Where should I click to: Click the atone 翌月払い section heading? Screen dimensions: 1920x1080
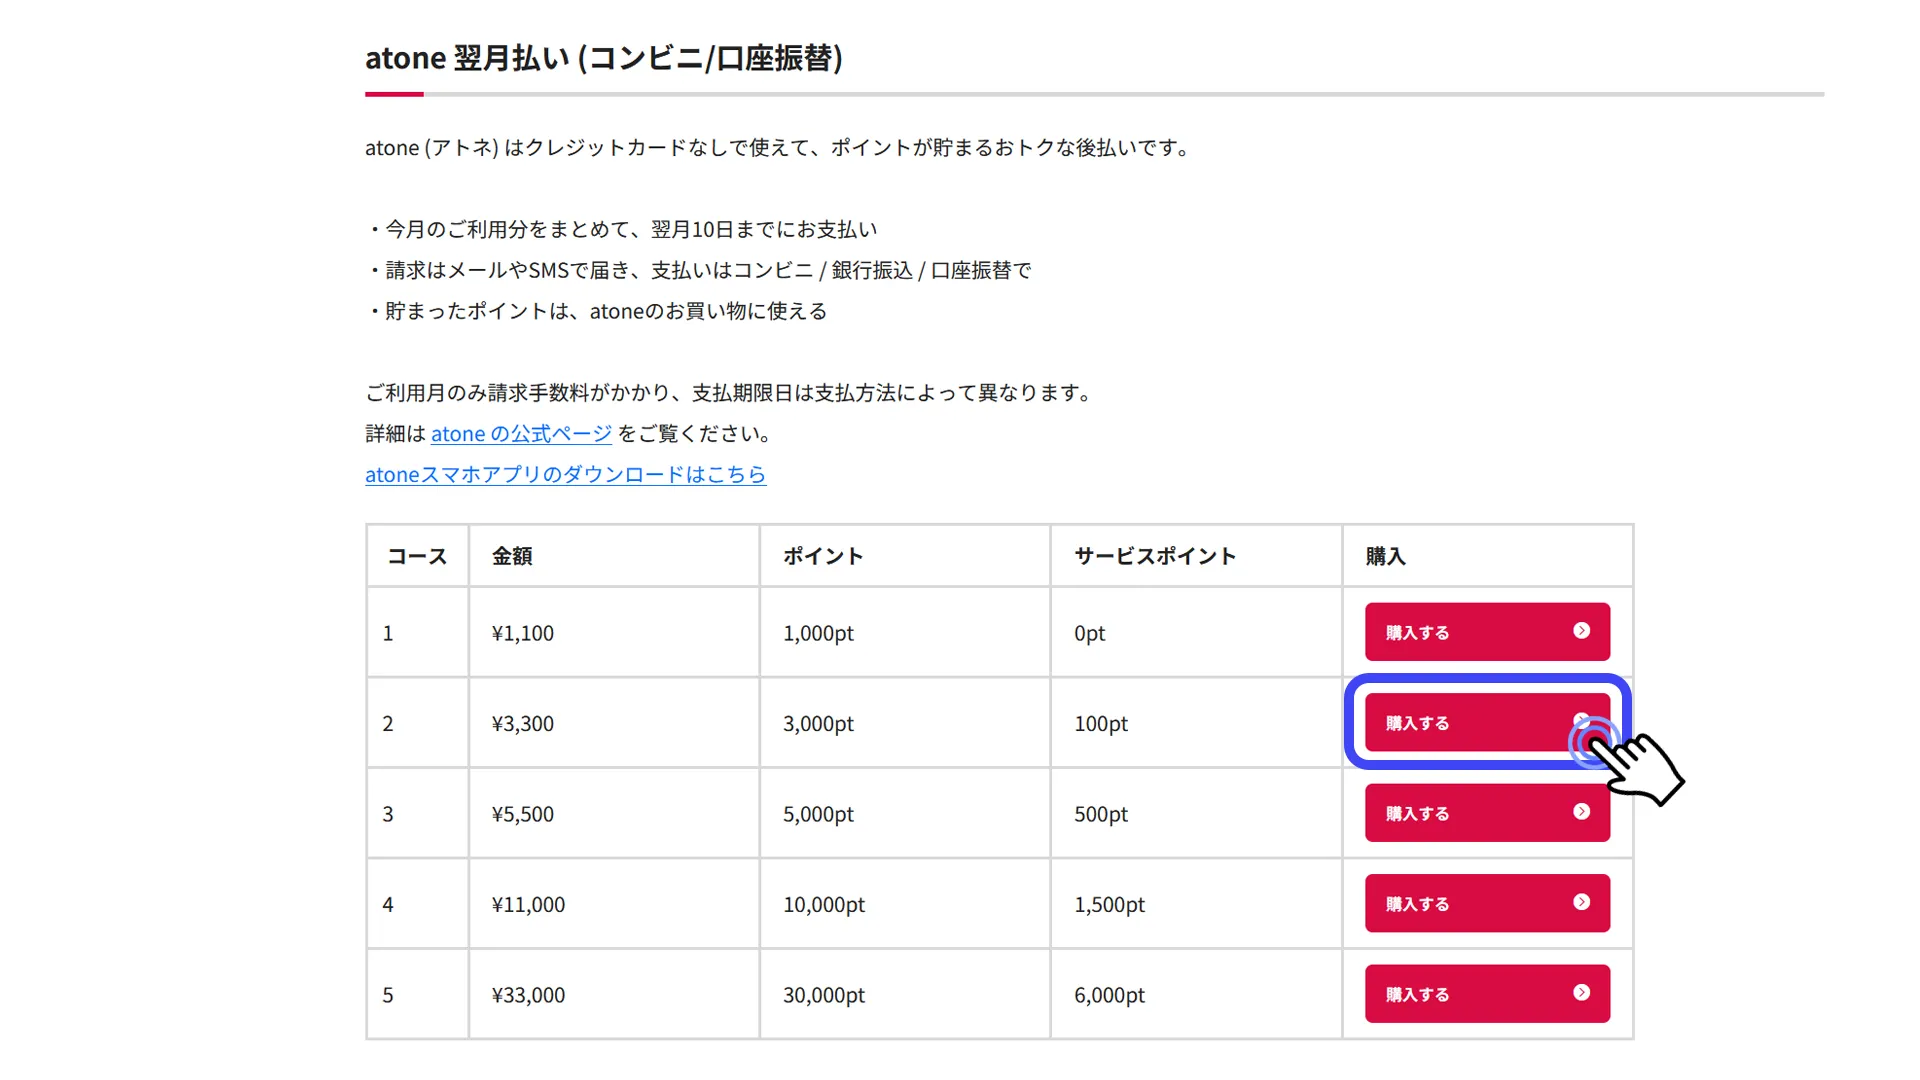click(603, 59)
